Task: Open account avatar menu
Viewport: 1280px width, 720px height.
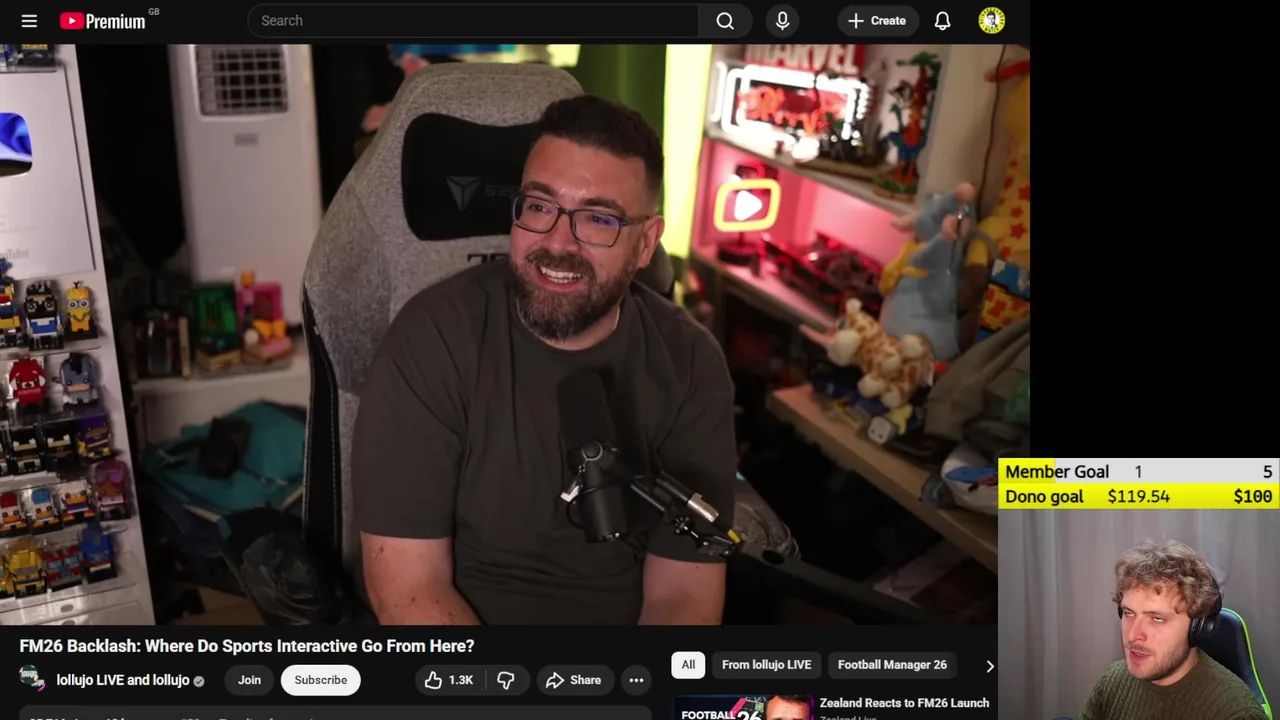Action: point(991,20)
